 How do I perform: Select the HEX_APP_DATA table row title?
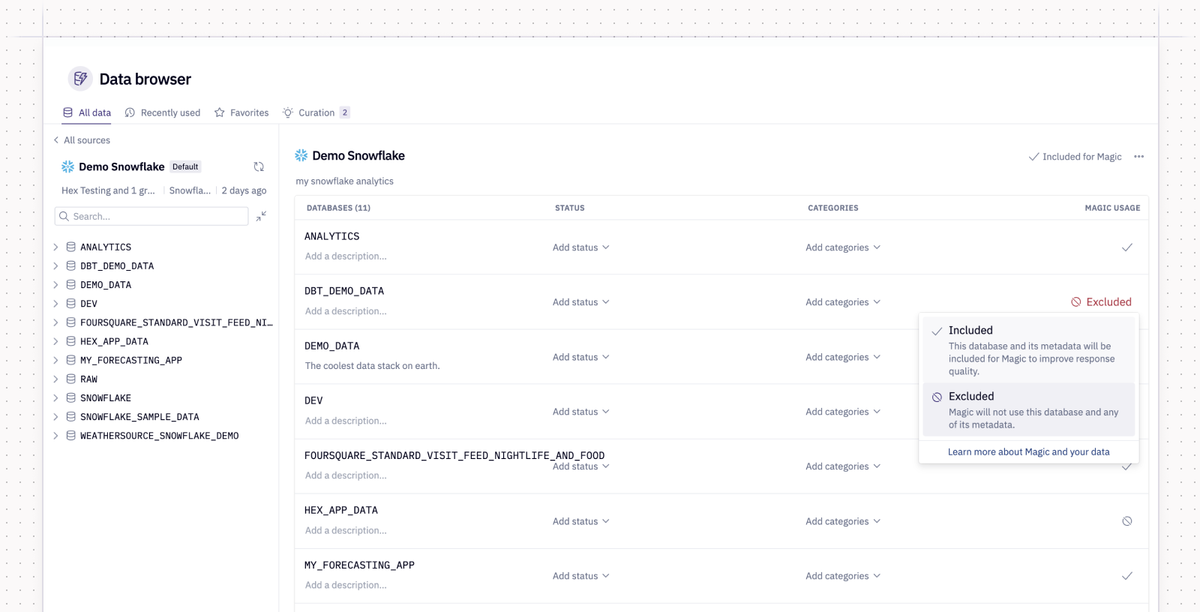point(341,510)
